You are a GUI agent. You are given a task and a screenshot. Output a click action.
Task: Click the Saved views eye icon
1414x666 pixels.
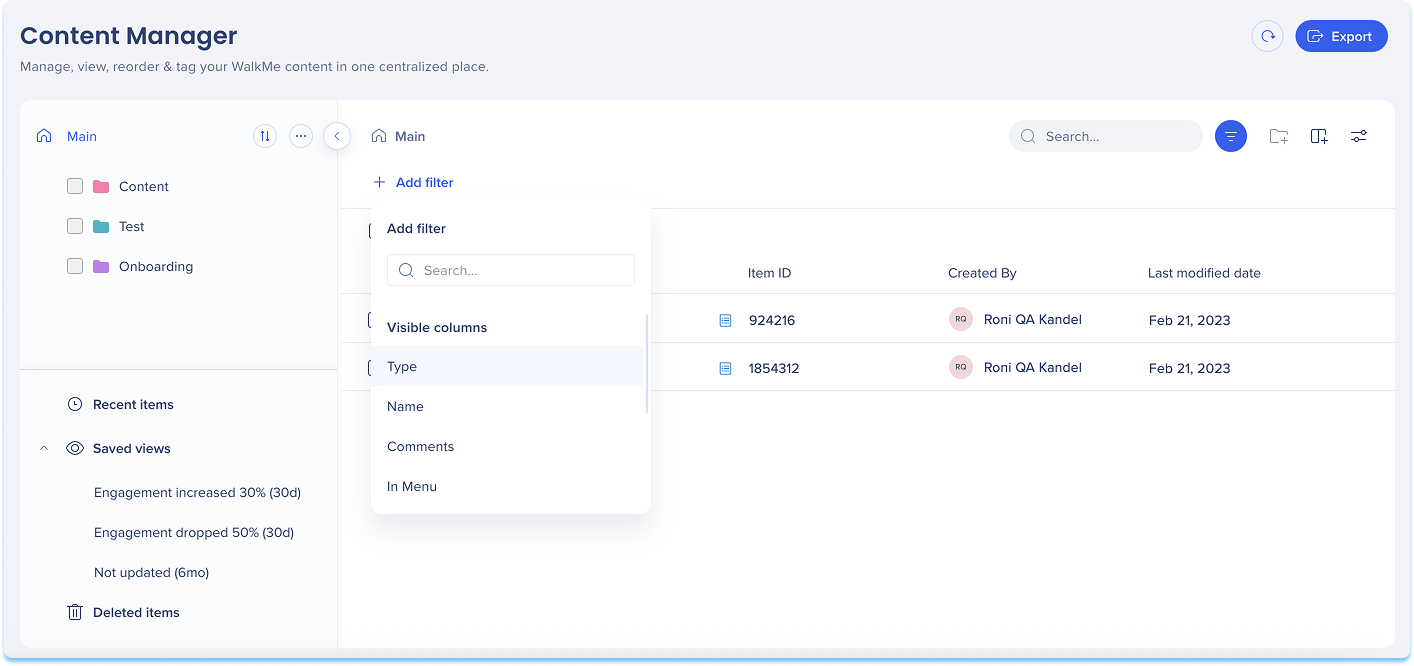click(75, 448)
